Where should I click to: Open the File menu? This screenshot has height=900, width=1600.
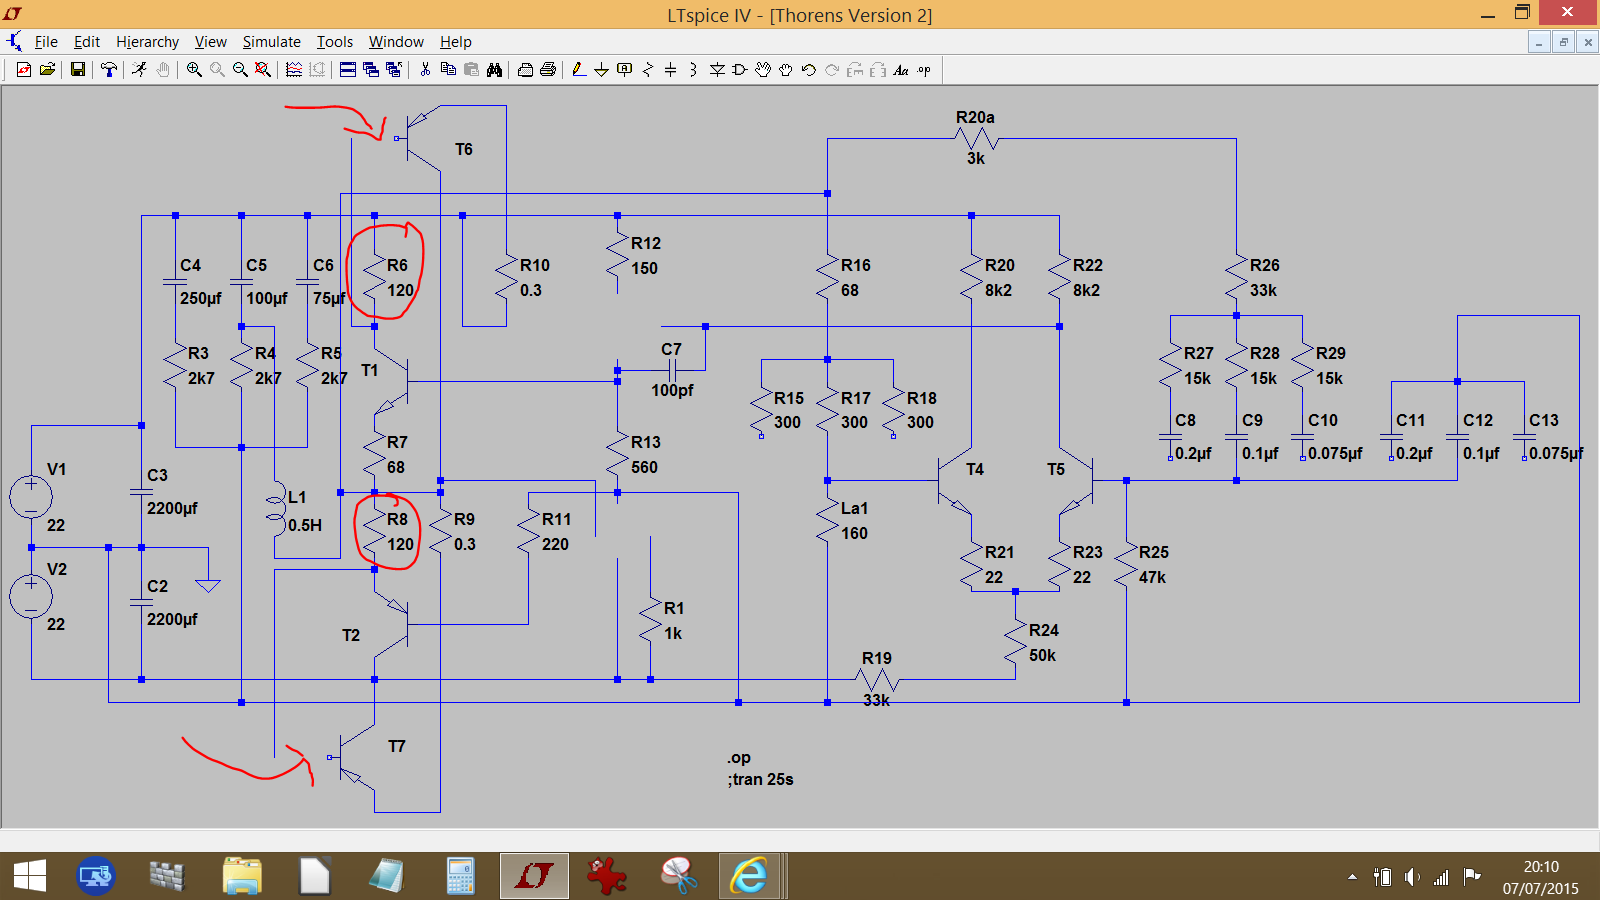click(x=46, y=42)
